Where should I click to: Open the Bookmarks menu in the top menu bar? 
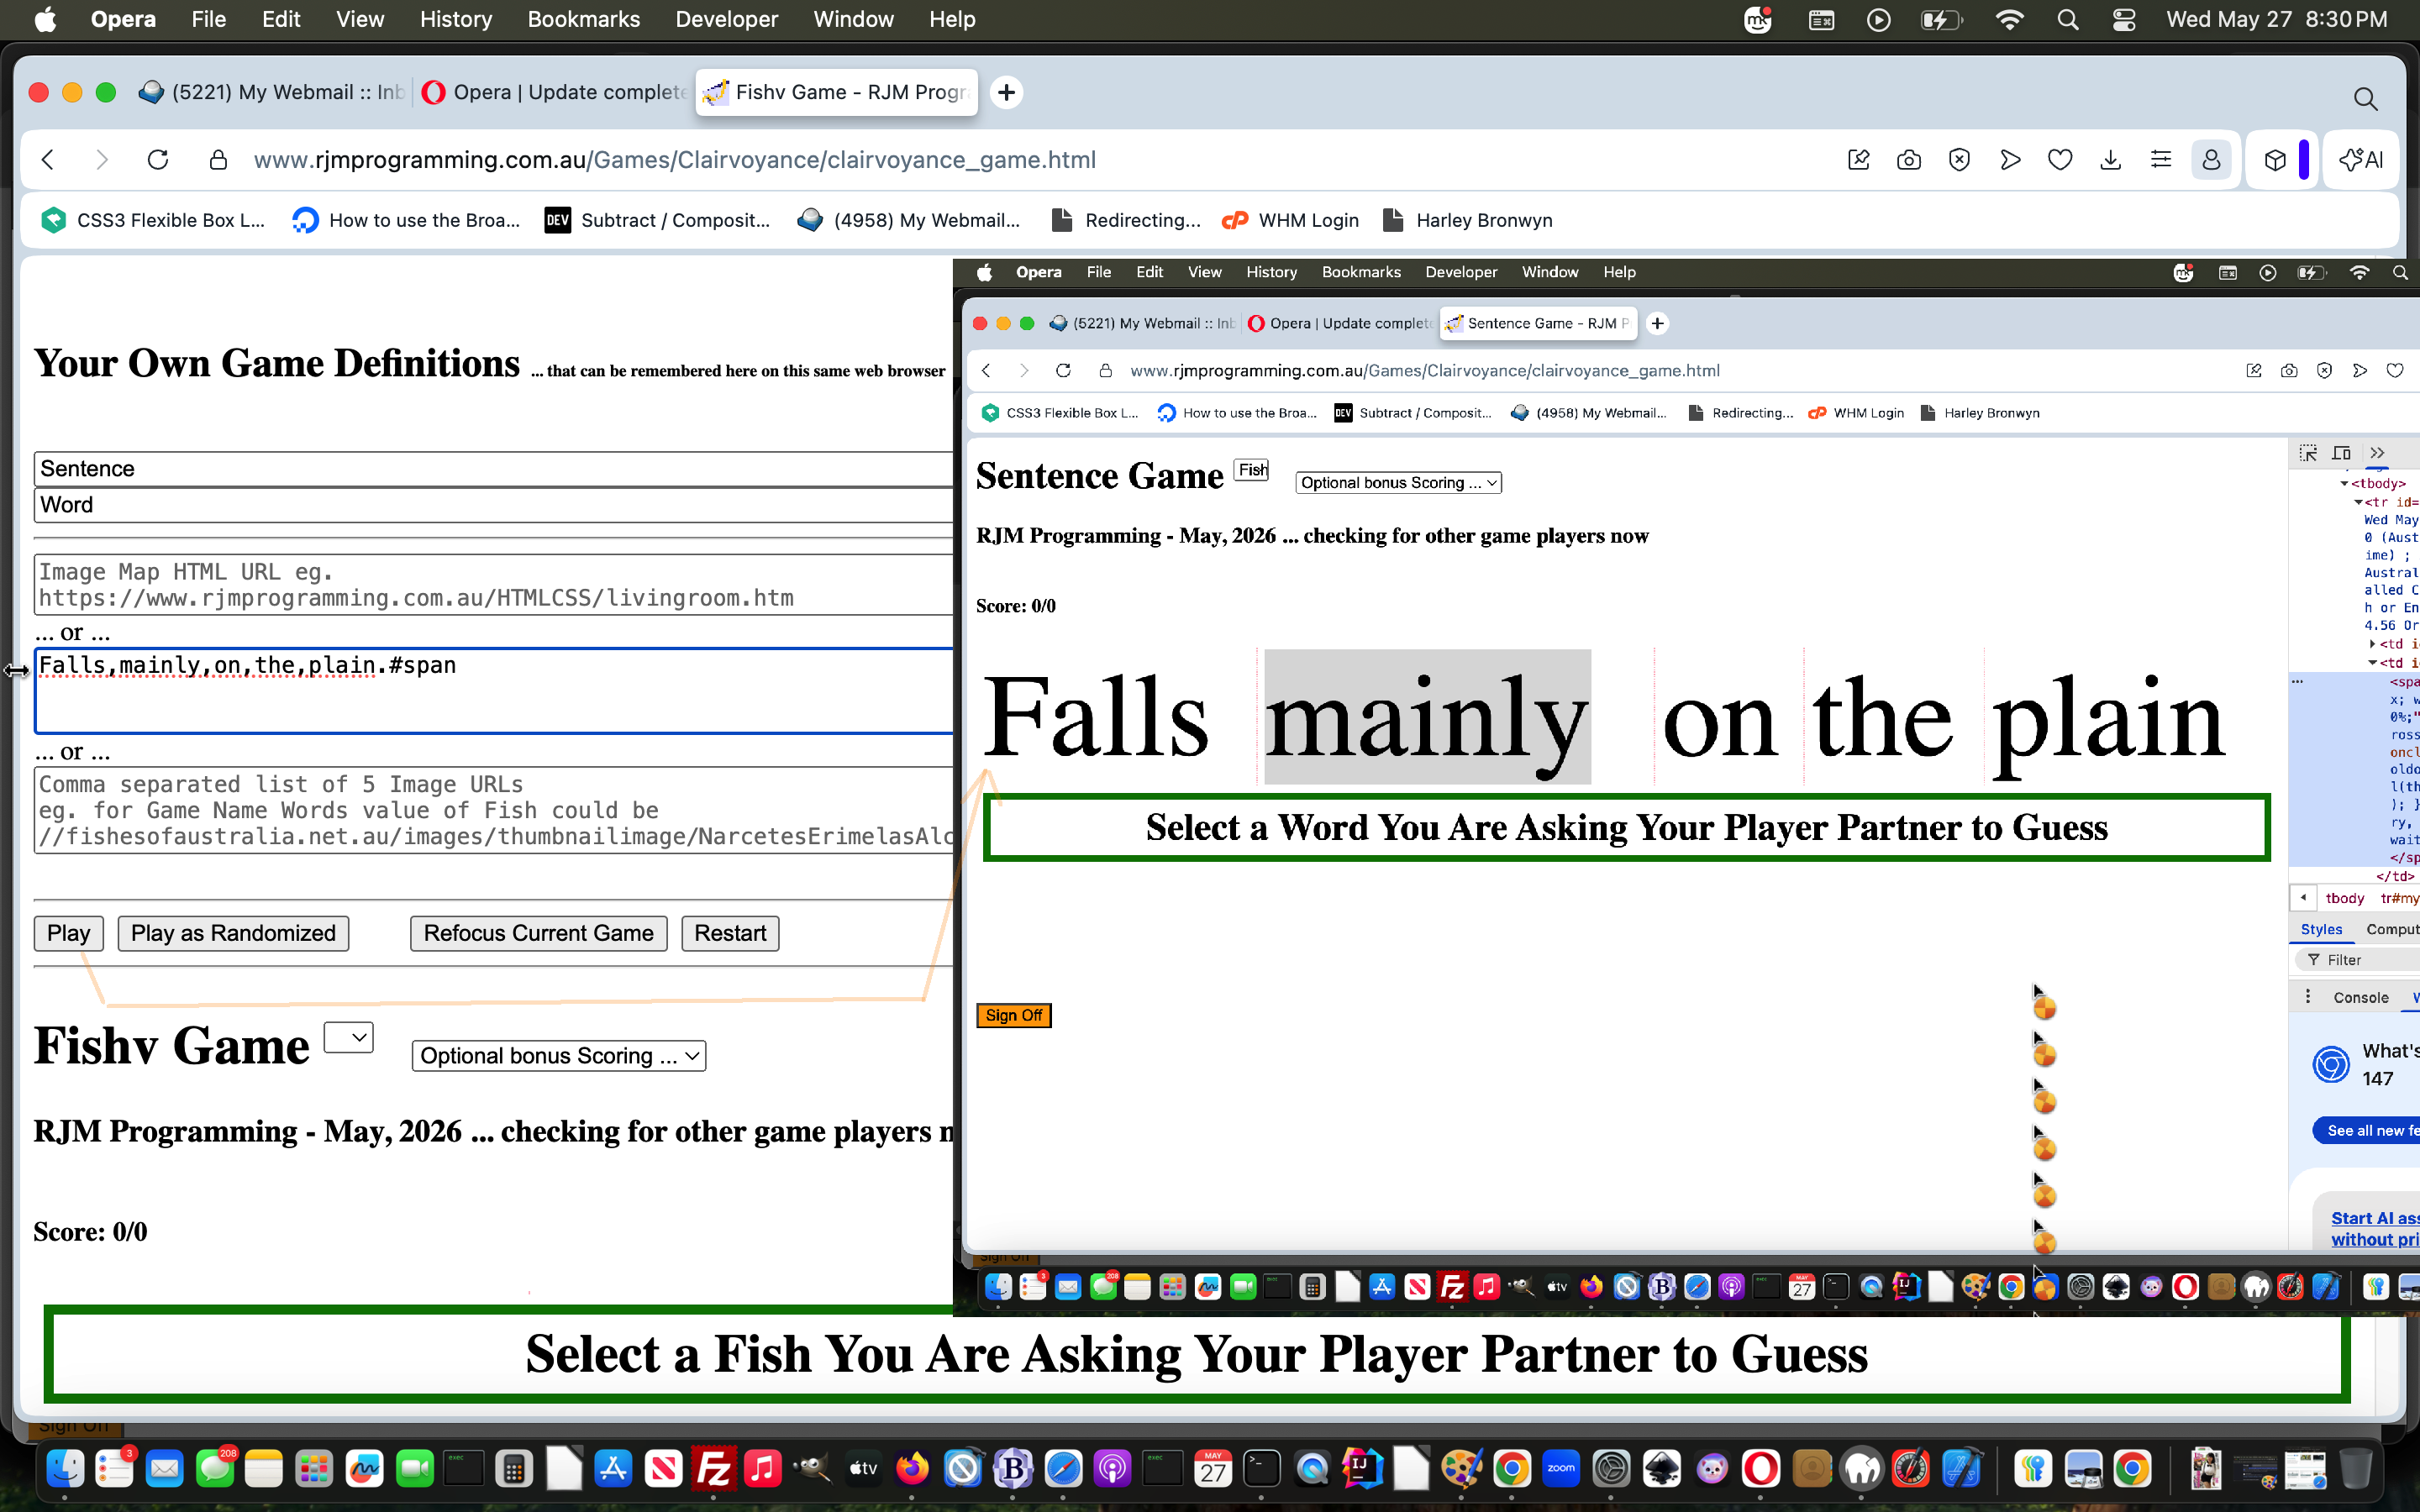[x=584, y=20]
